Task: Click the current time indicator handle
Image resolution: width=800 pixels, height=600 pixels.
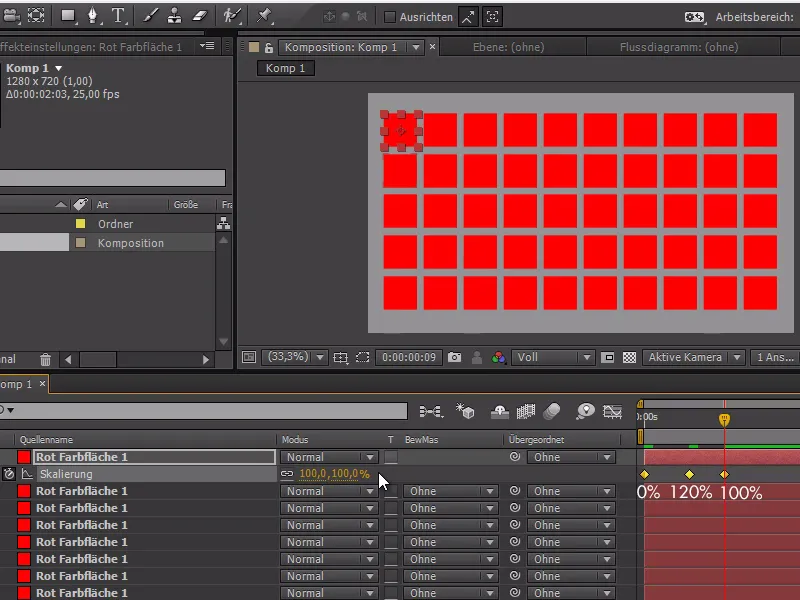Action: [724, 419]
